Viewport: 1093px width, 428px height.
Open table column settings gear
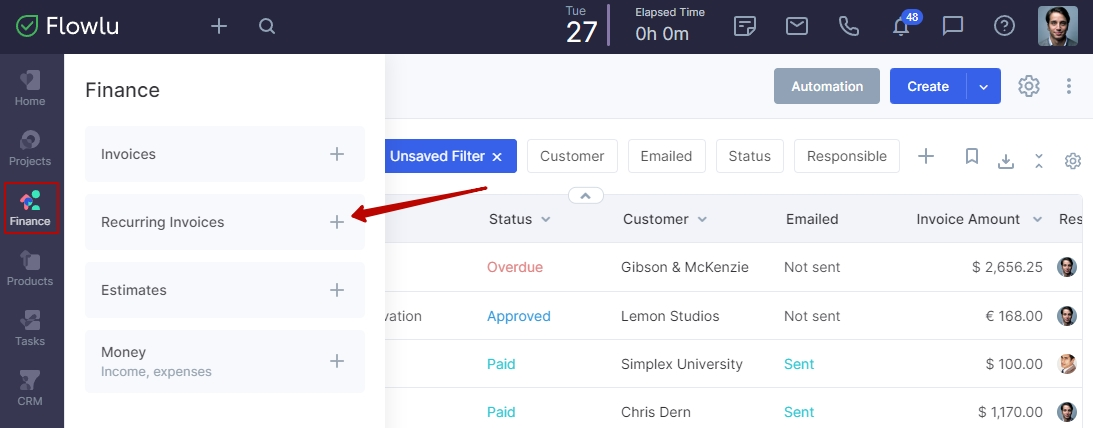1073,161
